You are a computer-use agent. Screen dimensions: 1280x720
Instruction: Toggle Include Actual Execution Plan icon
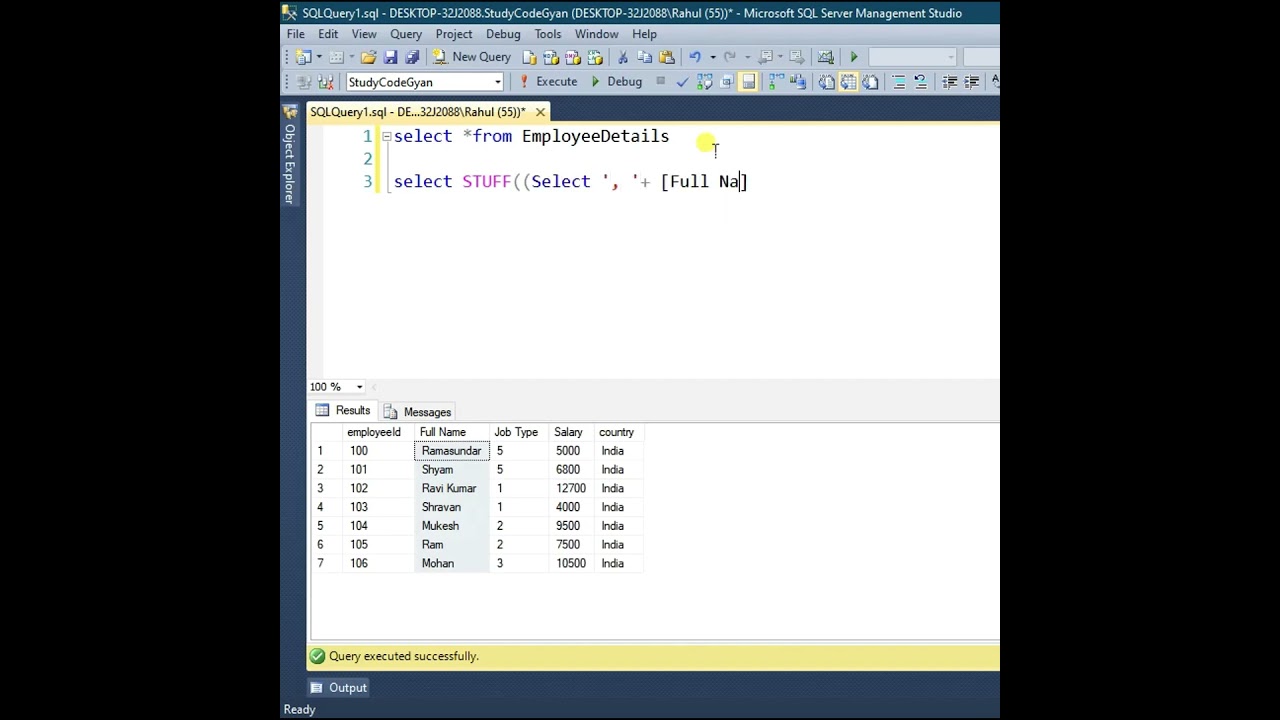pyautogui.click(x=776, y=82)
